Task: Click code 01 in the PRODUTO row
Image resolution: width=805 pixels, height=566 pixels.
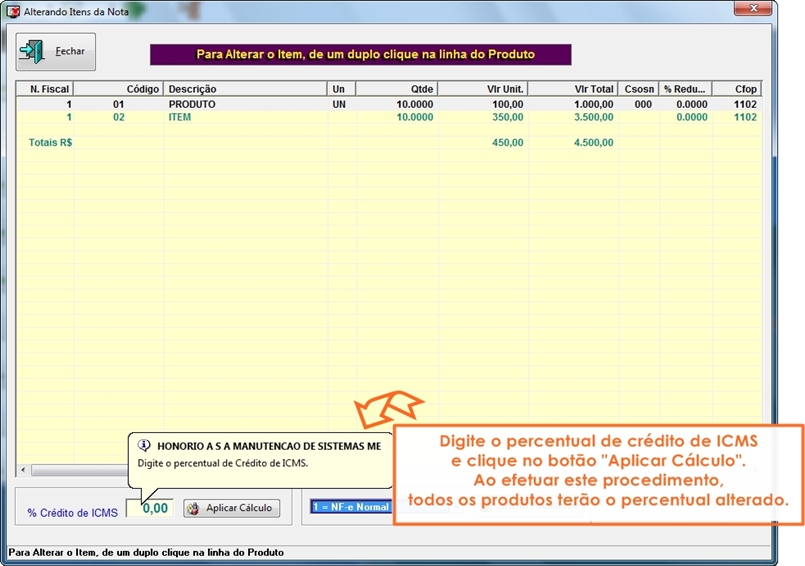Action: click(119, 104)
